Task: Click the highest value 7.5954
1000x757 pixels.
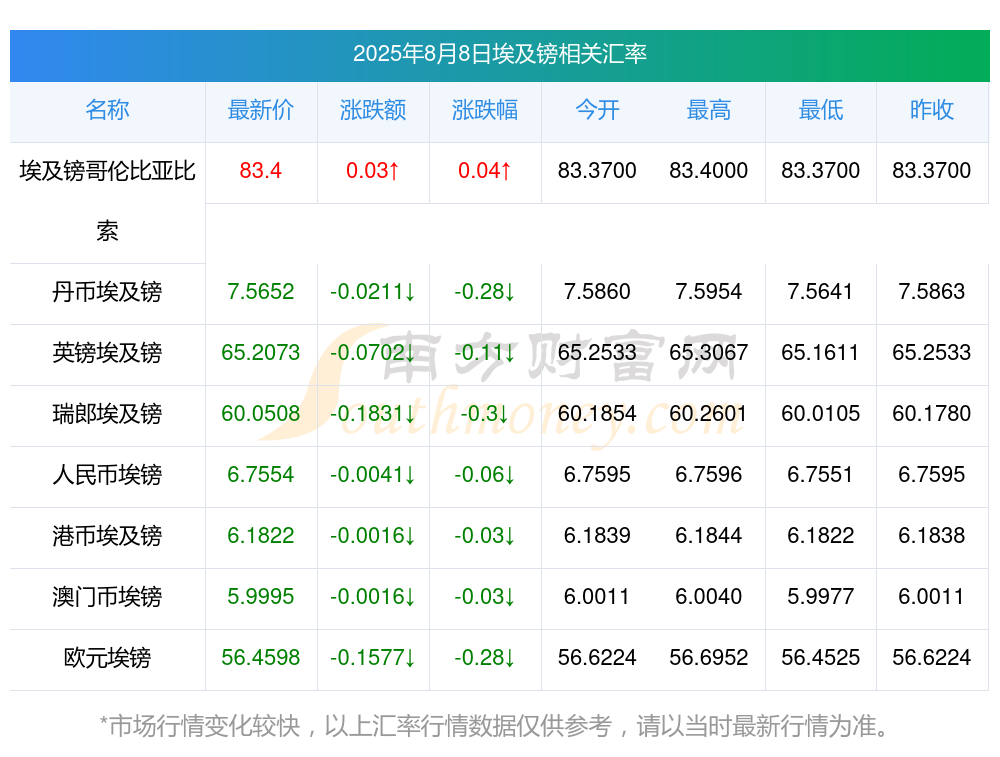Action: [709, 291]
